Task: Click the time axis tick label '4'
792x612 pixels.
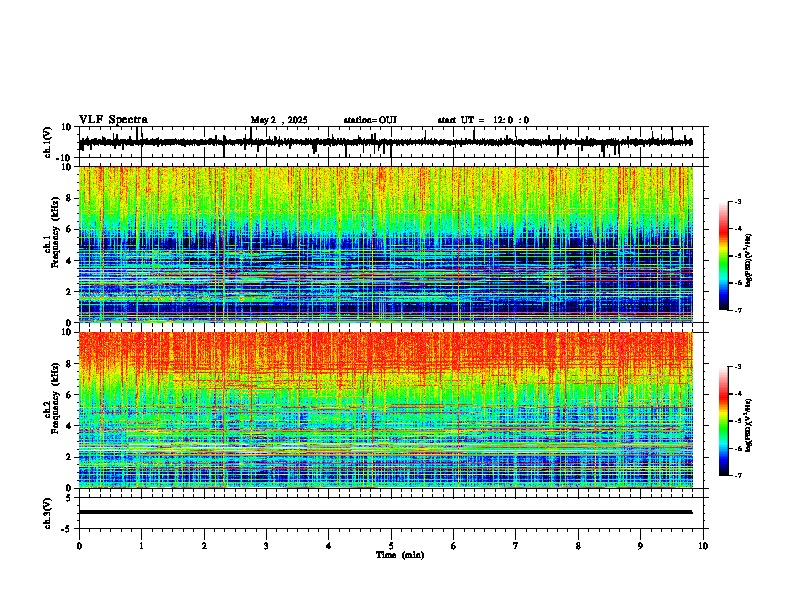Action: click(x=329, y=545)
